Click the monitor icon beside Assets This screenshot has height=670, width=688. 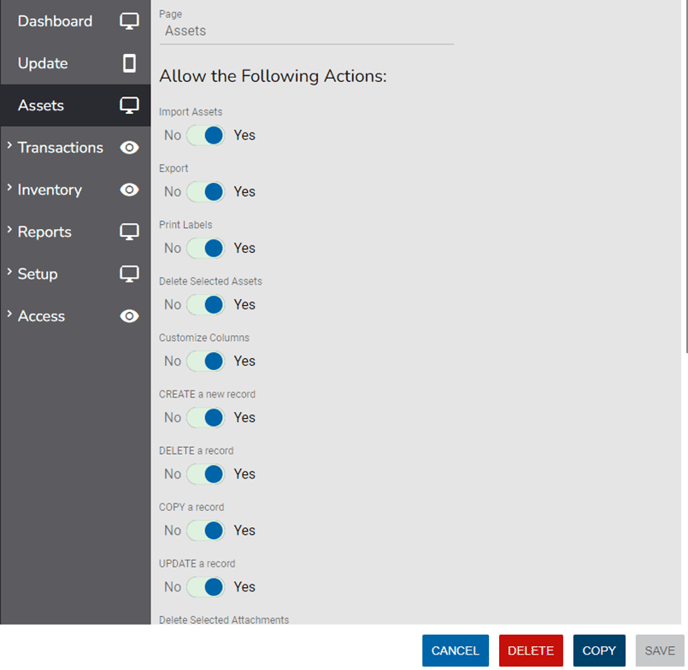click(129, 105)
